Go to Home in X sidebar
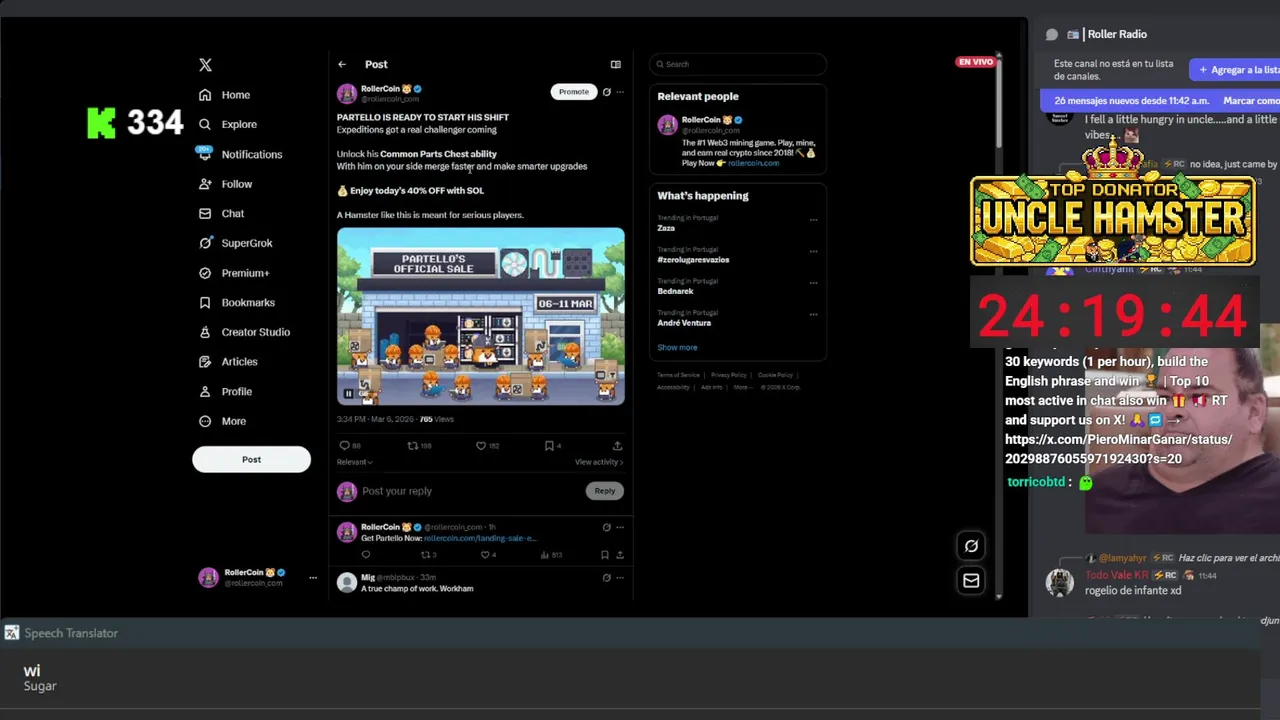This screenshot has height=720, width=1280. point(225,95)
